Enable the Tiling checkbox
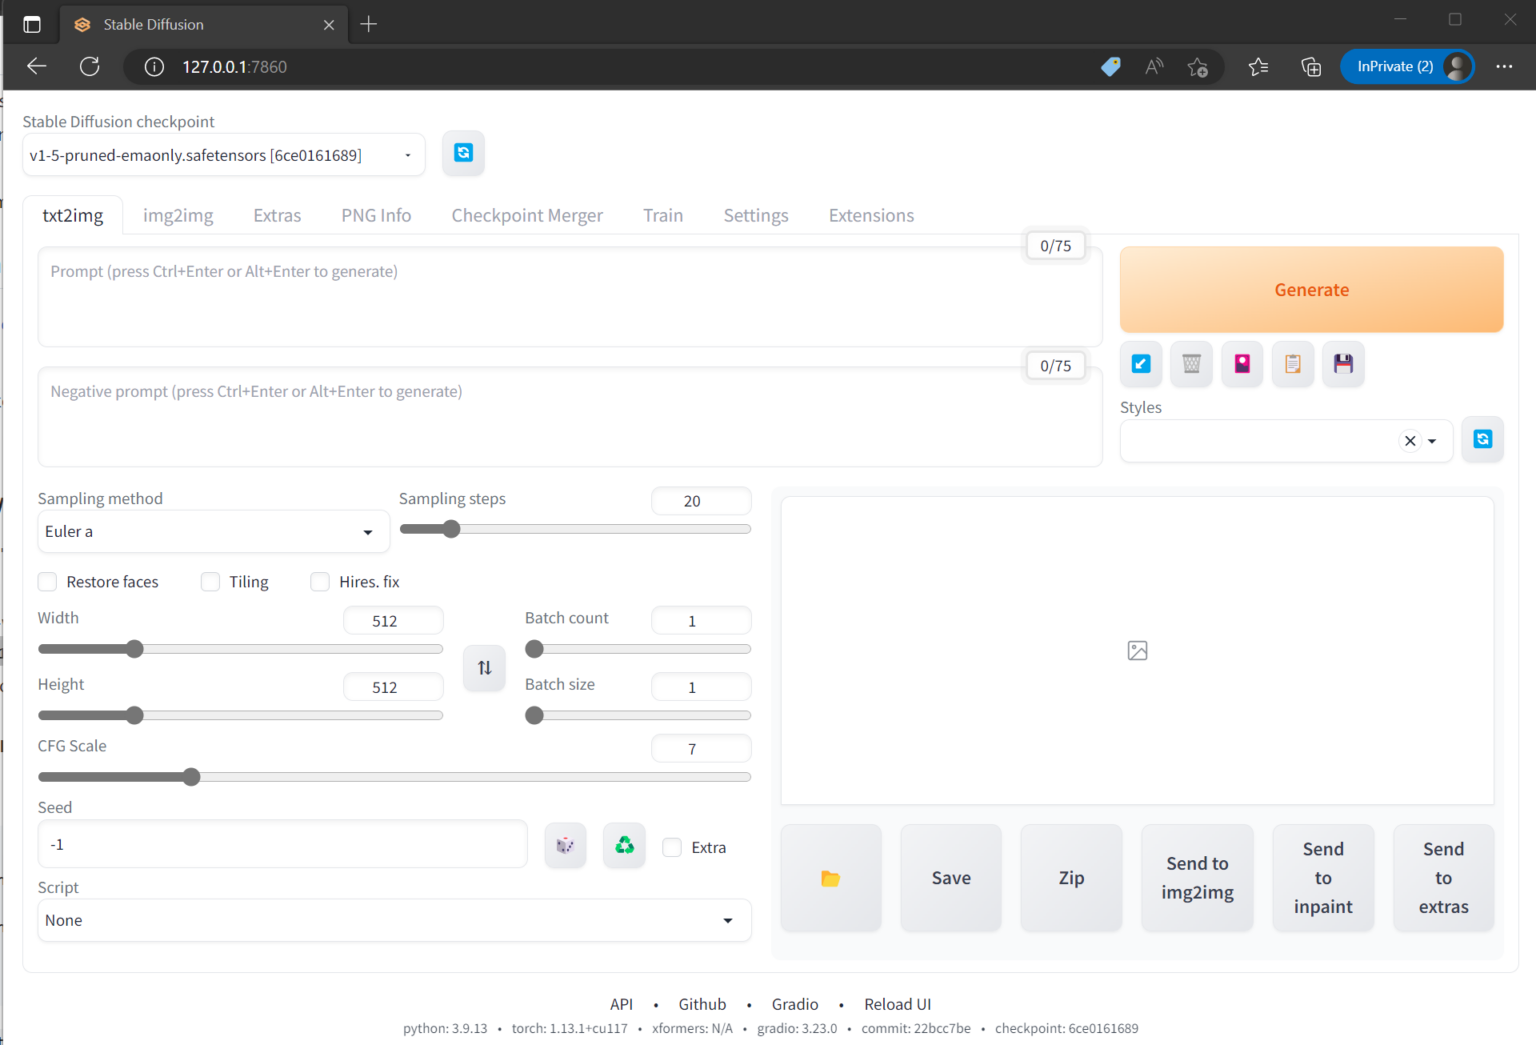The height and width of the screenshot is (1045, 1536). tap(210, 582)
